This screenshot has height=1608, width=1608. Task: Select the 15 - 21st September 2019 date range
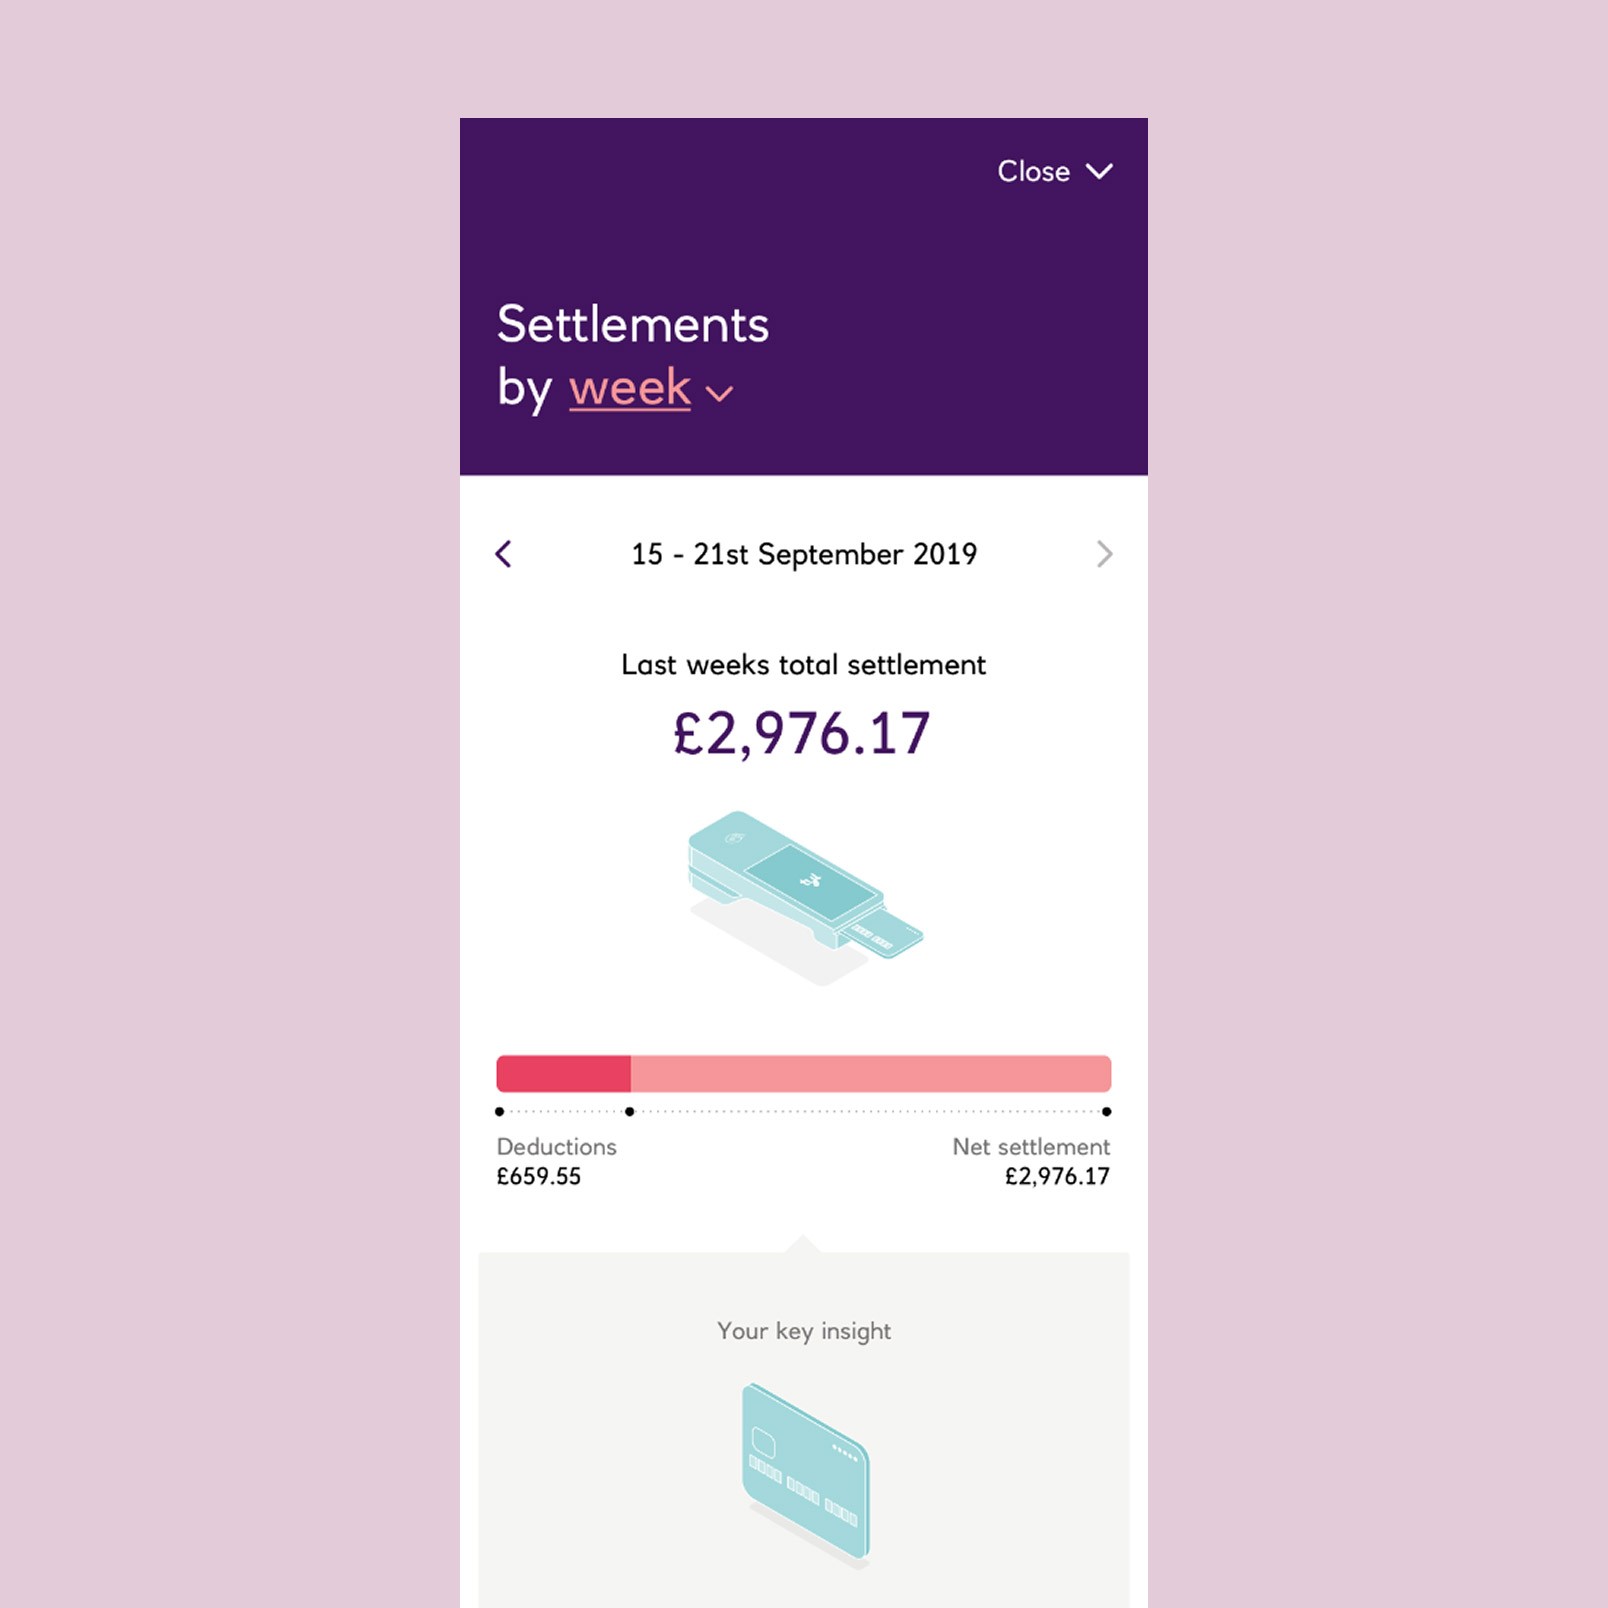coord(804,554)
